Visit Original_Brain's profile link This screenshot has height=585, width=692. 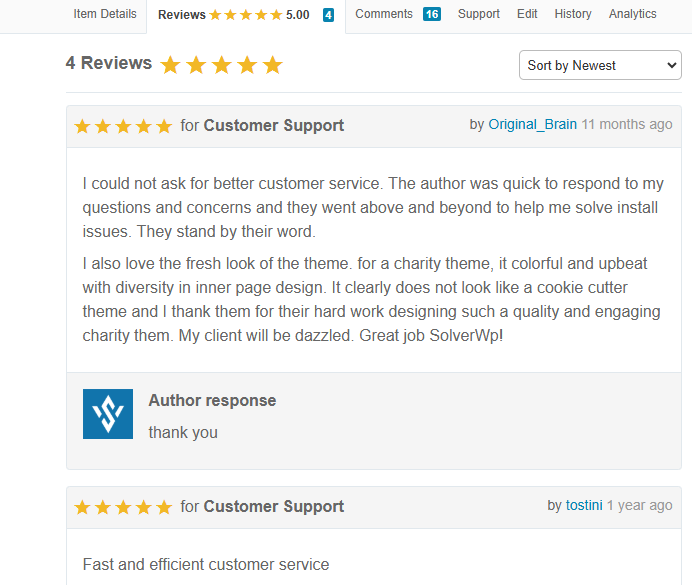(532, 125)
